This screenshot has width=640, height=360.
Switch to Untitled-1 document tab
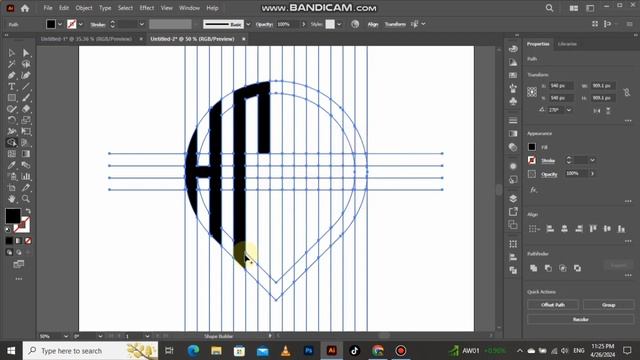tap(86, 39)
